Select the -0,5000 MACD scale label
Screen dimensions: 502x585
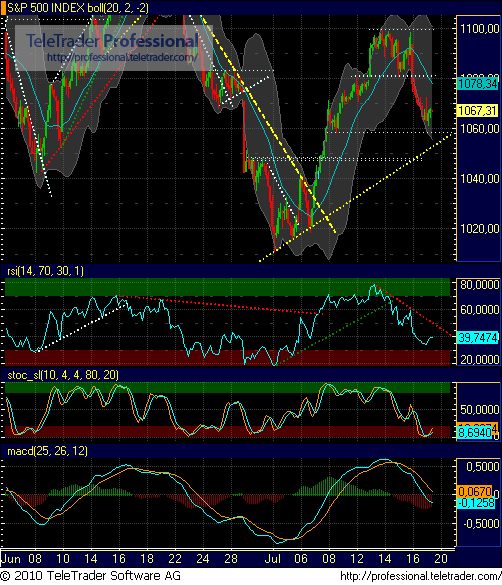tap(481, 524)
